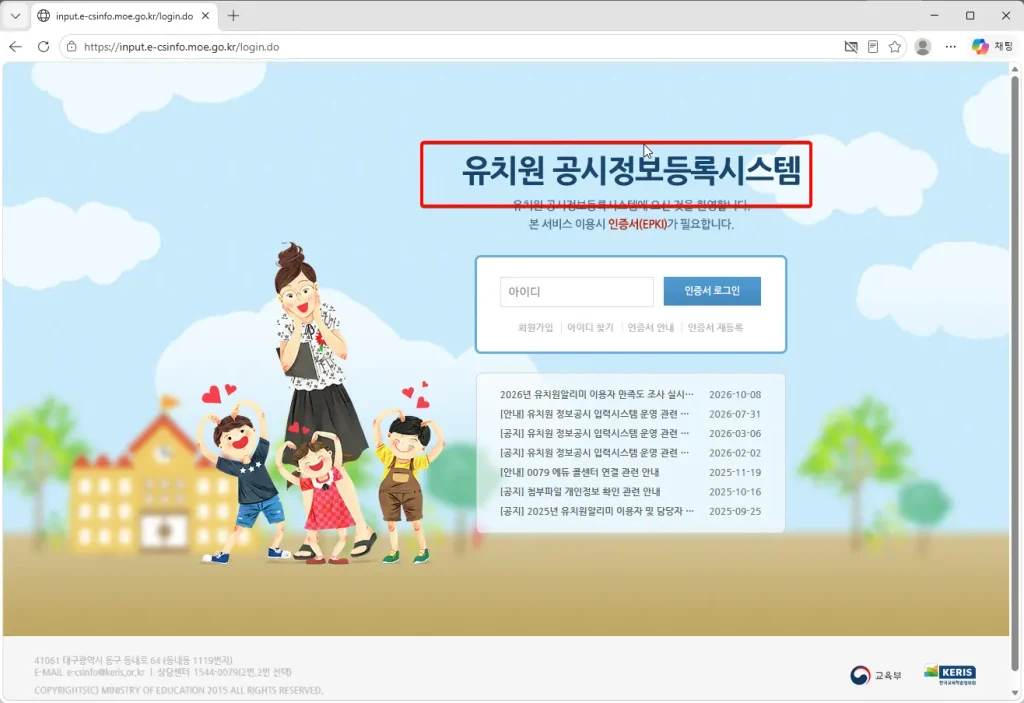Open the browser settings ellipsis menu
This screenshot has width=1024, height=703.
tap(951, 46)
